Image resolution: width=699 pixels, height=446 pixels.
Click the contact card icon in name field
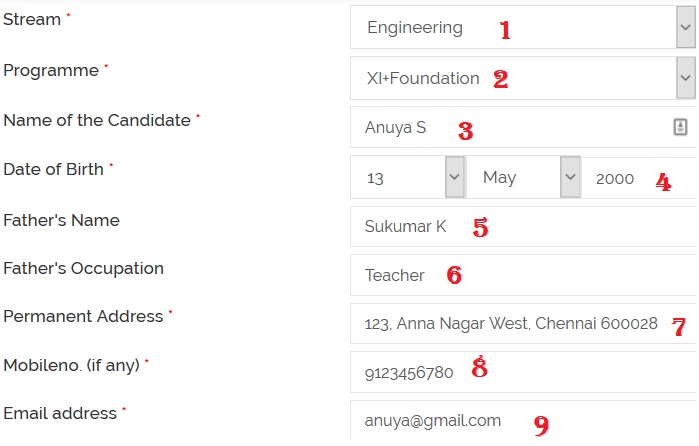coord(680,127)
